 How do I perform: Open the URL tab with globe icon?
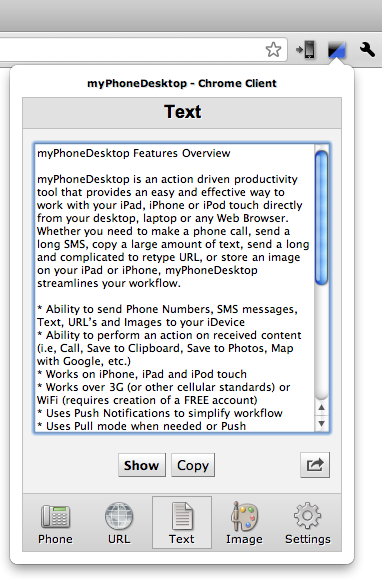(119, 523)
